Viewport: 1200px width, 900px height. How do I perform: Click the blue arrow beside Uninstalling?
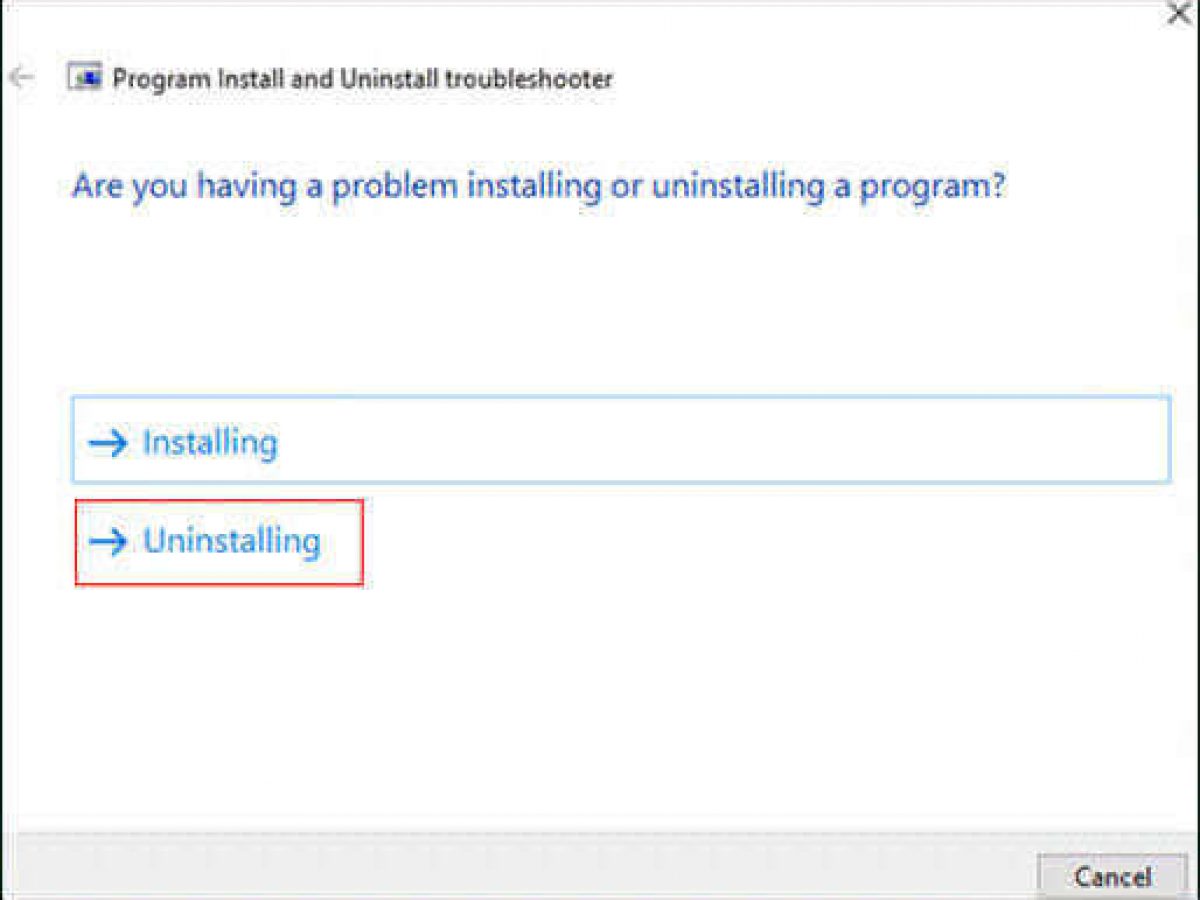(x=108, y=542)
